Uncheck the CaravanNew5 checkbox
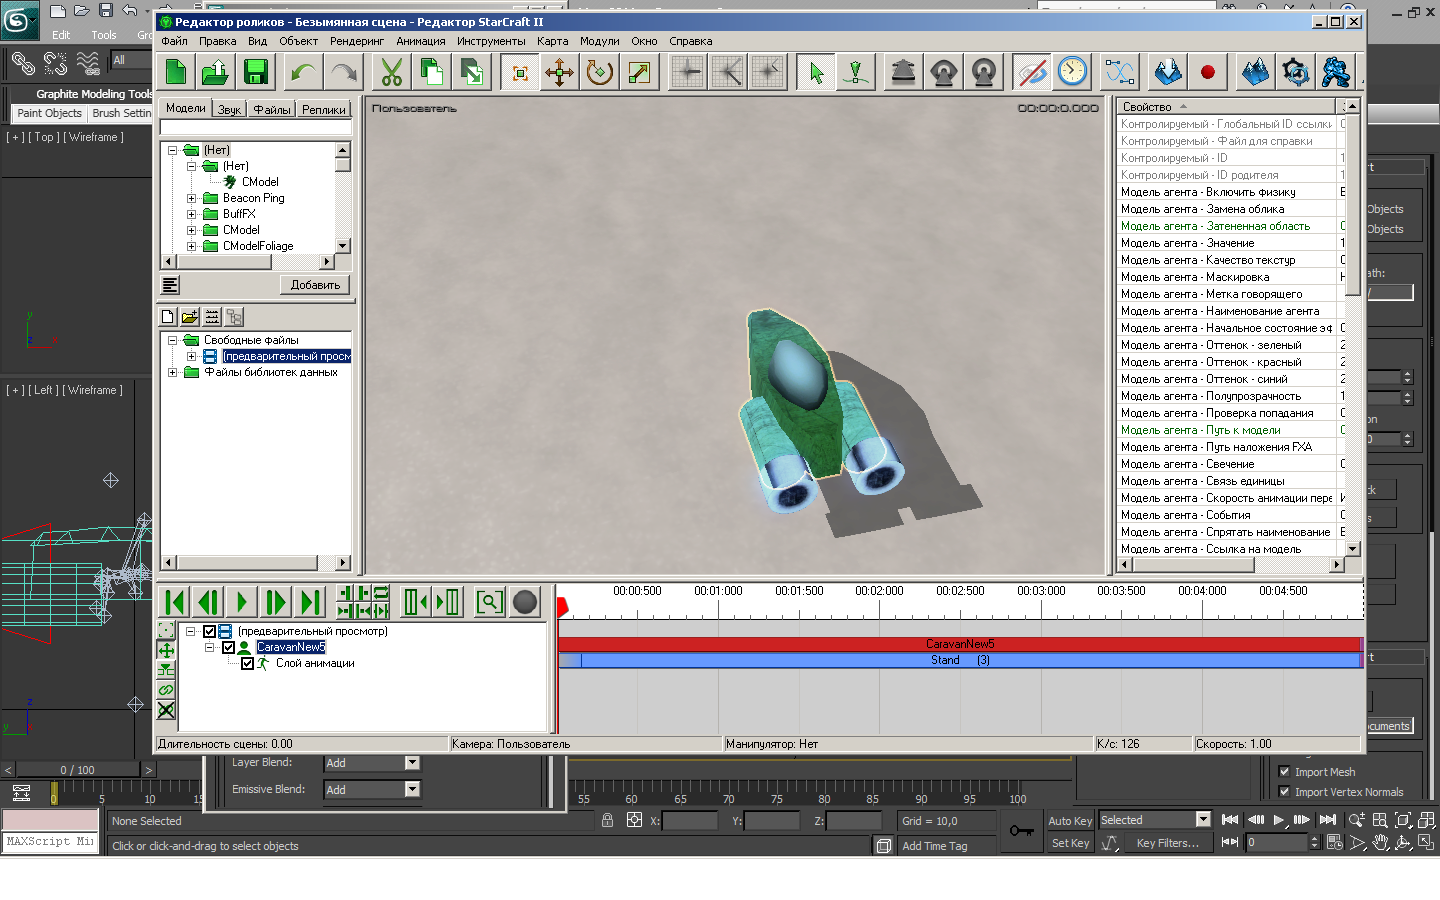Image resolution: width=1440 pixels, height=900 pixels. [x=228, y=648]
